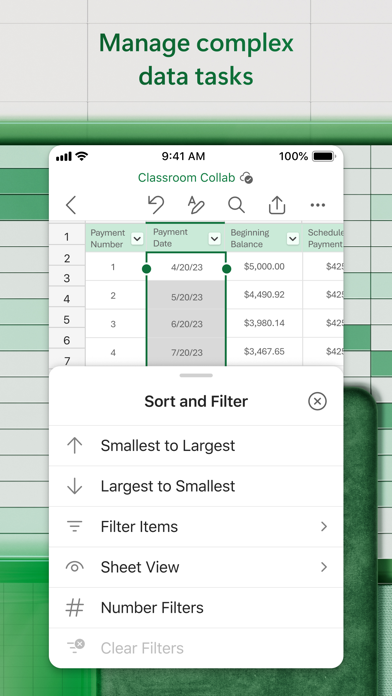Tap the left selection handle dot
The width and height of the screenshot is (392, 696).
click(146, 269)
